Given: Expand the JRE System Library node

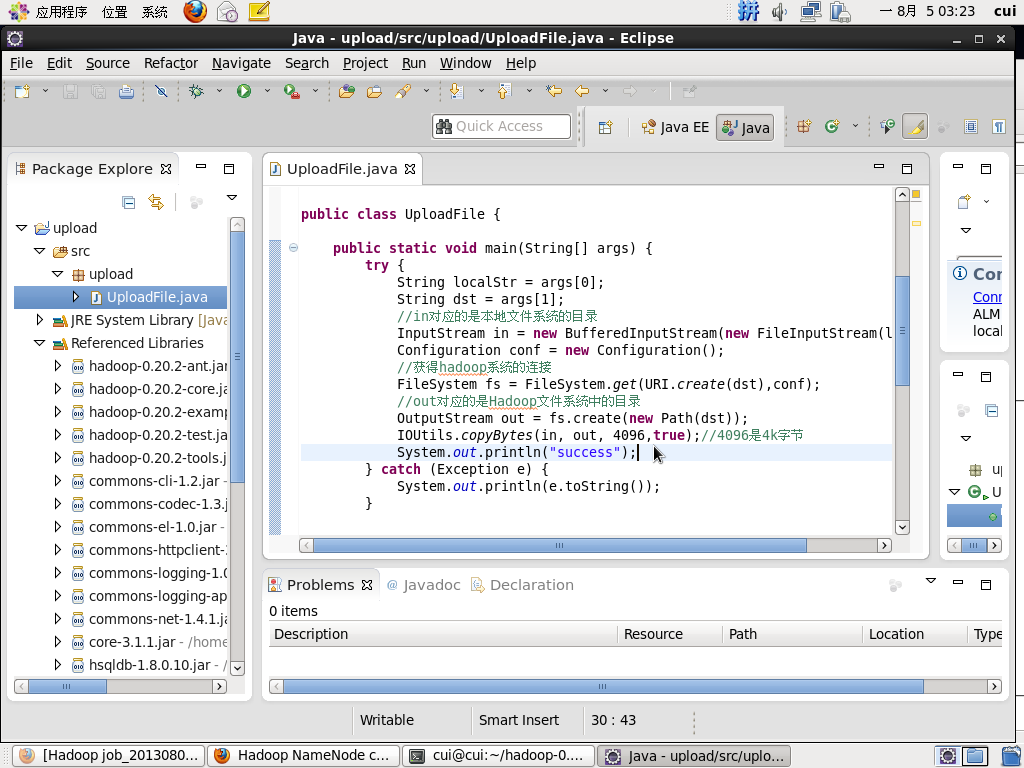Looking at the screenshot, I should coord(40,320).
